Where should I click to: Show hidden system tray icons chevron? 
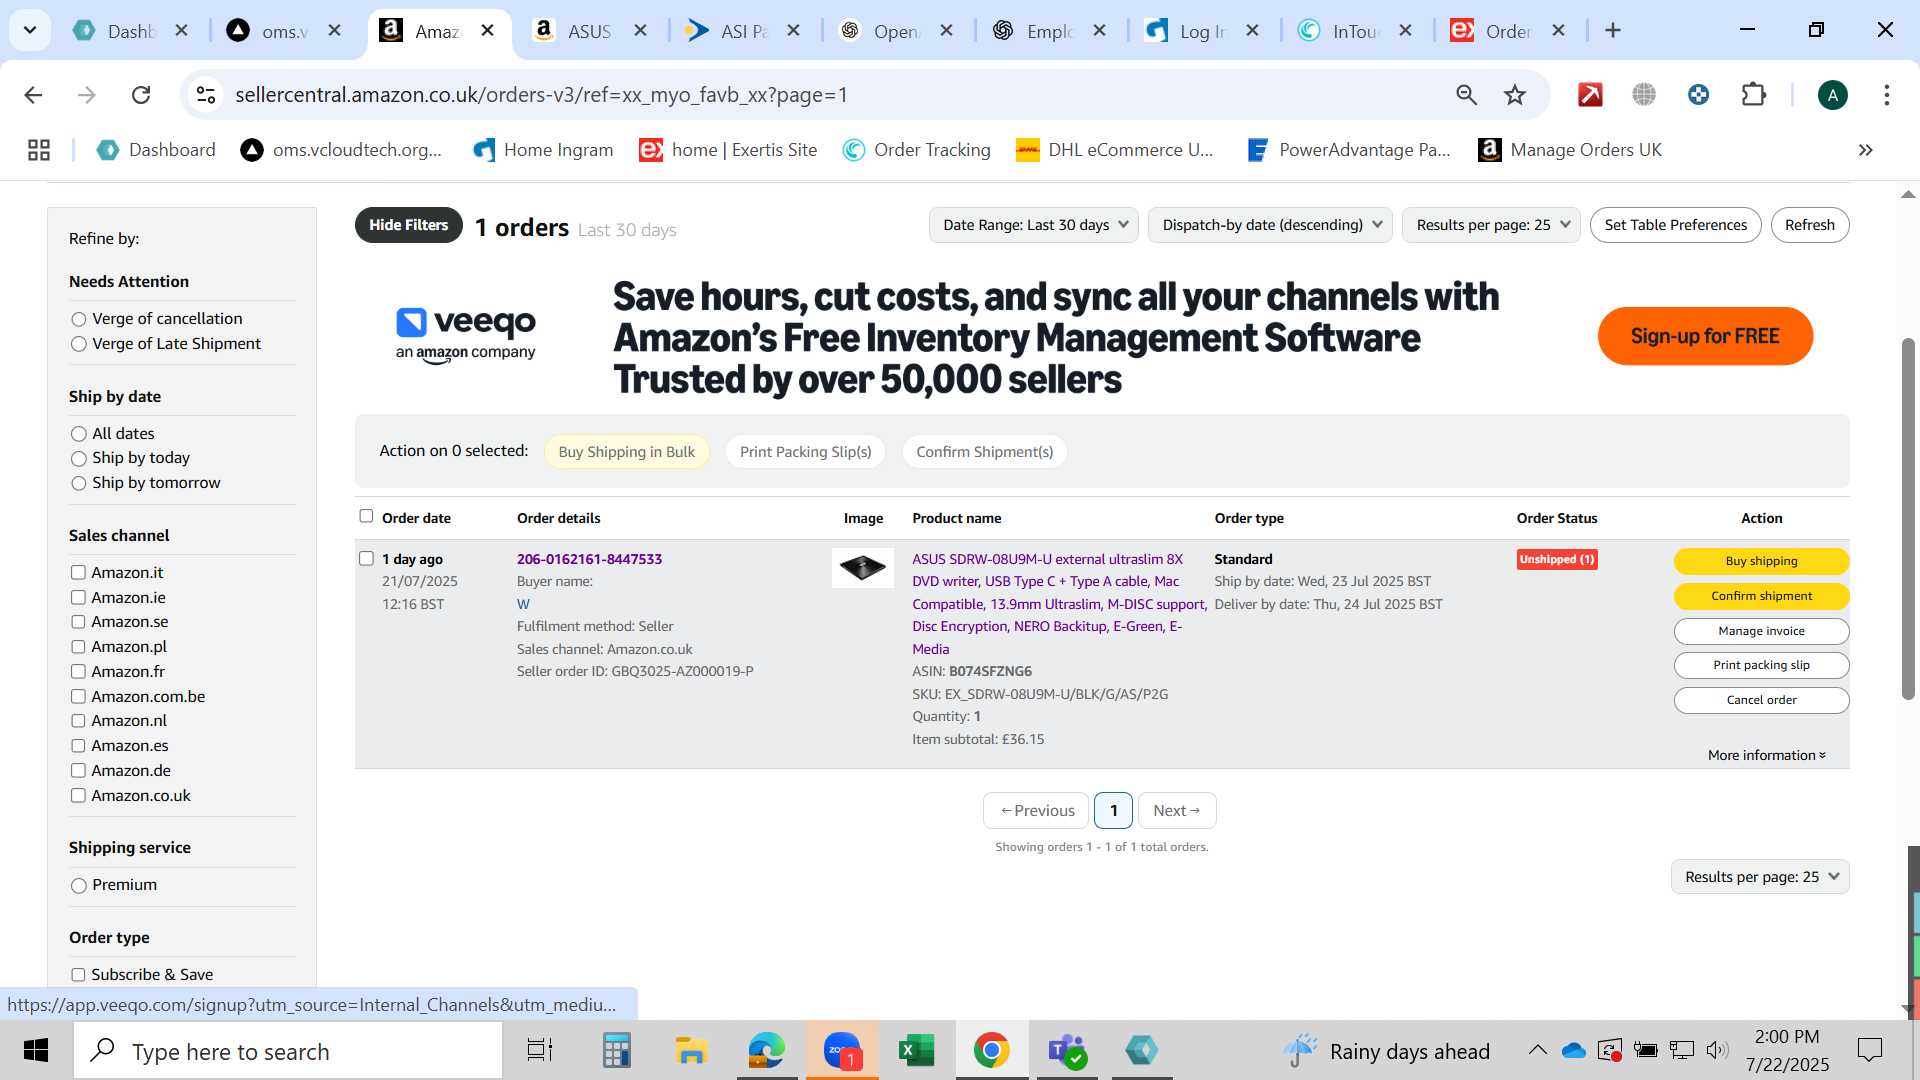click(x=1537, y=1050)
